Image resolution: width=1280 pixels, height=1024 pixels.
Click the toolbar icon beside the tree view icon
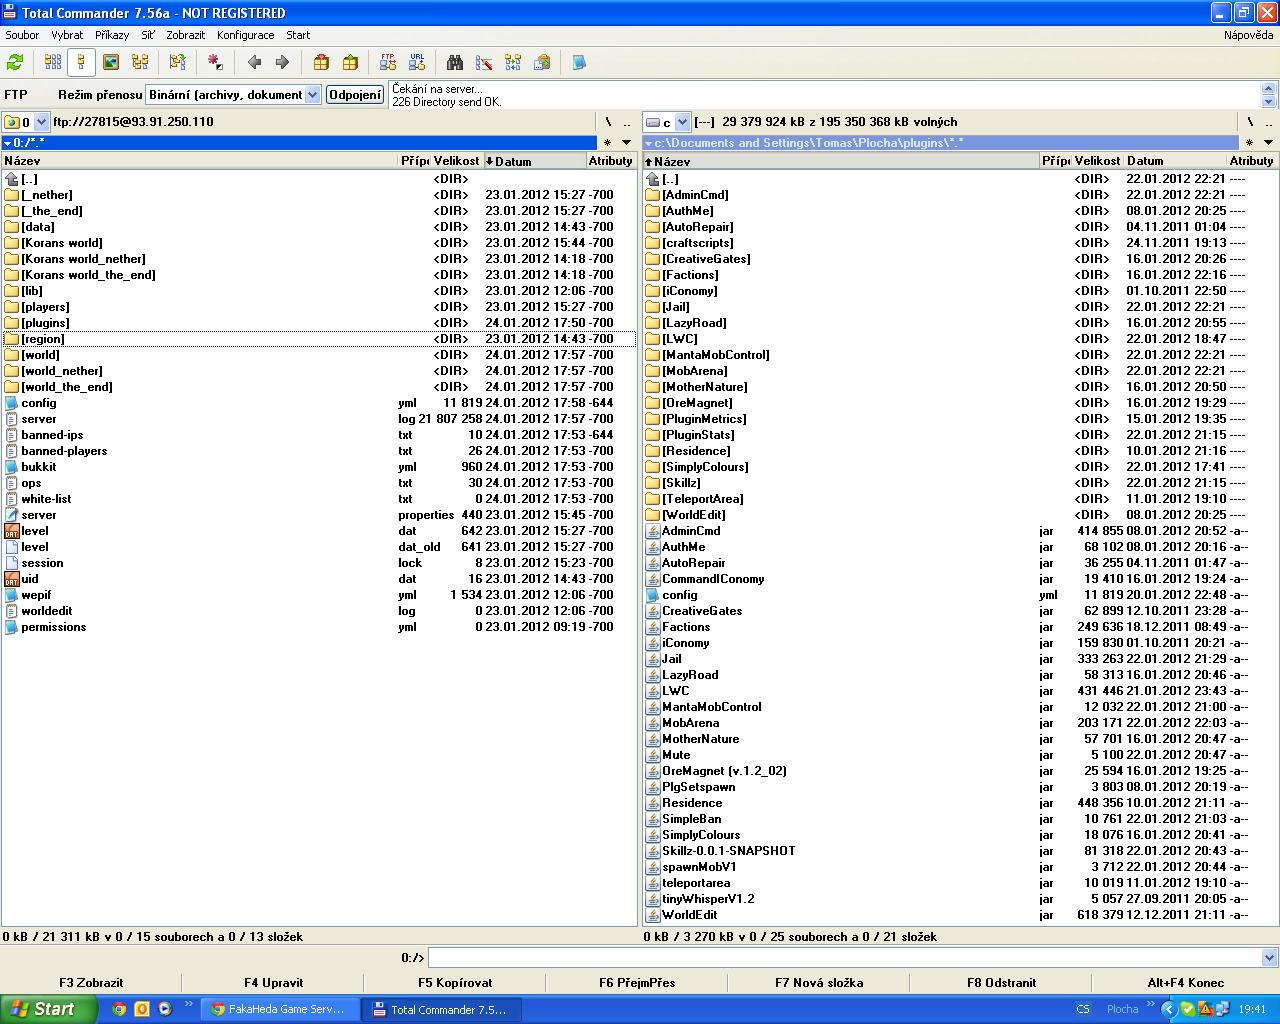[178, 62]
